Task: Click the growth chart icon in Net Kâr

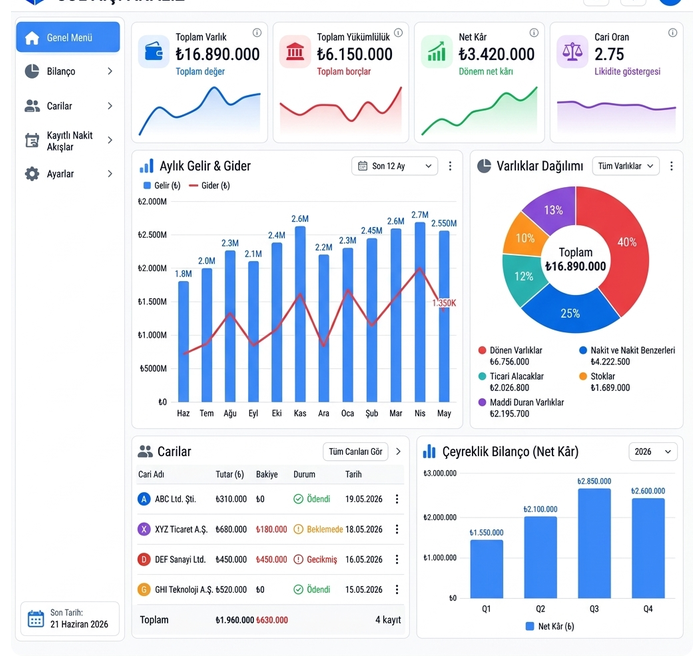Action: pos(436,52)
